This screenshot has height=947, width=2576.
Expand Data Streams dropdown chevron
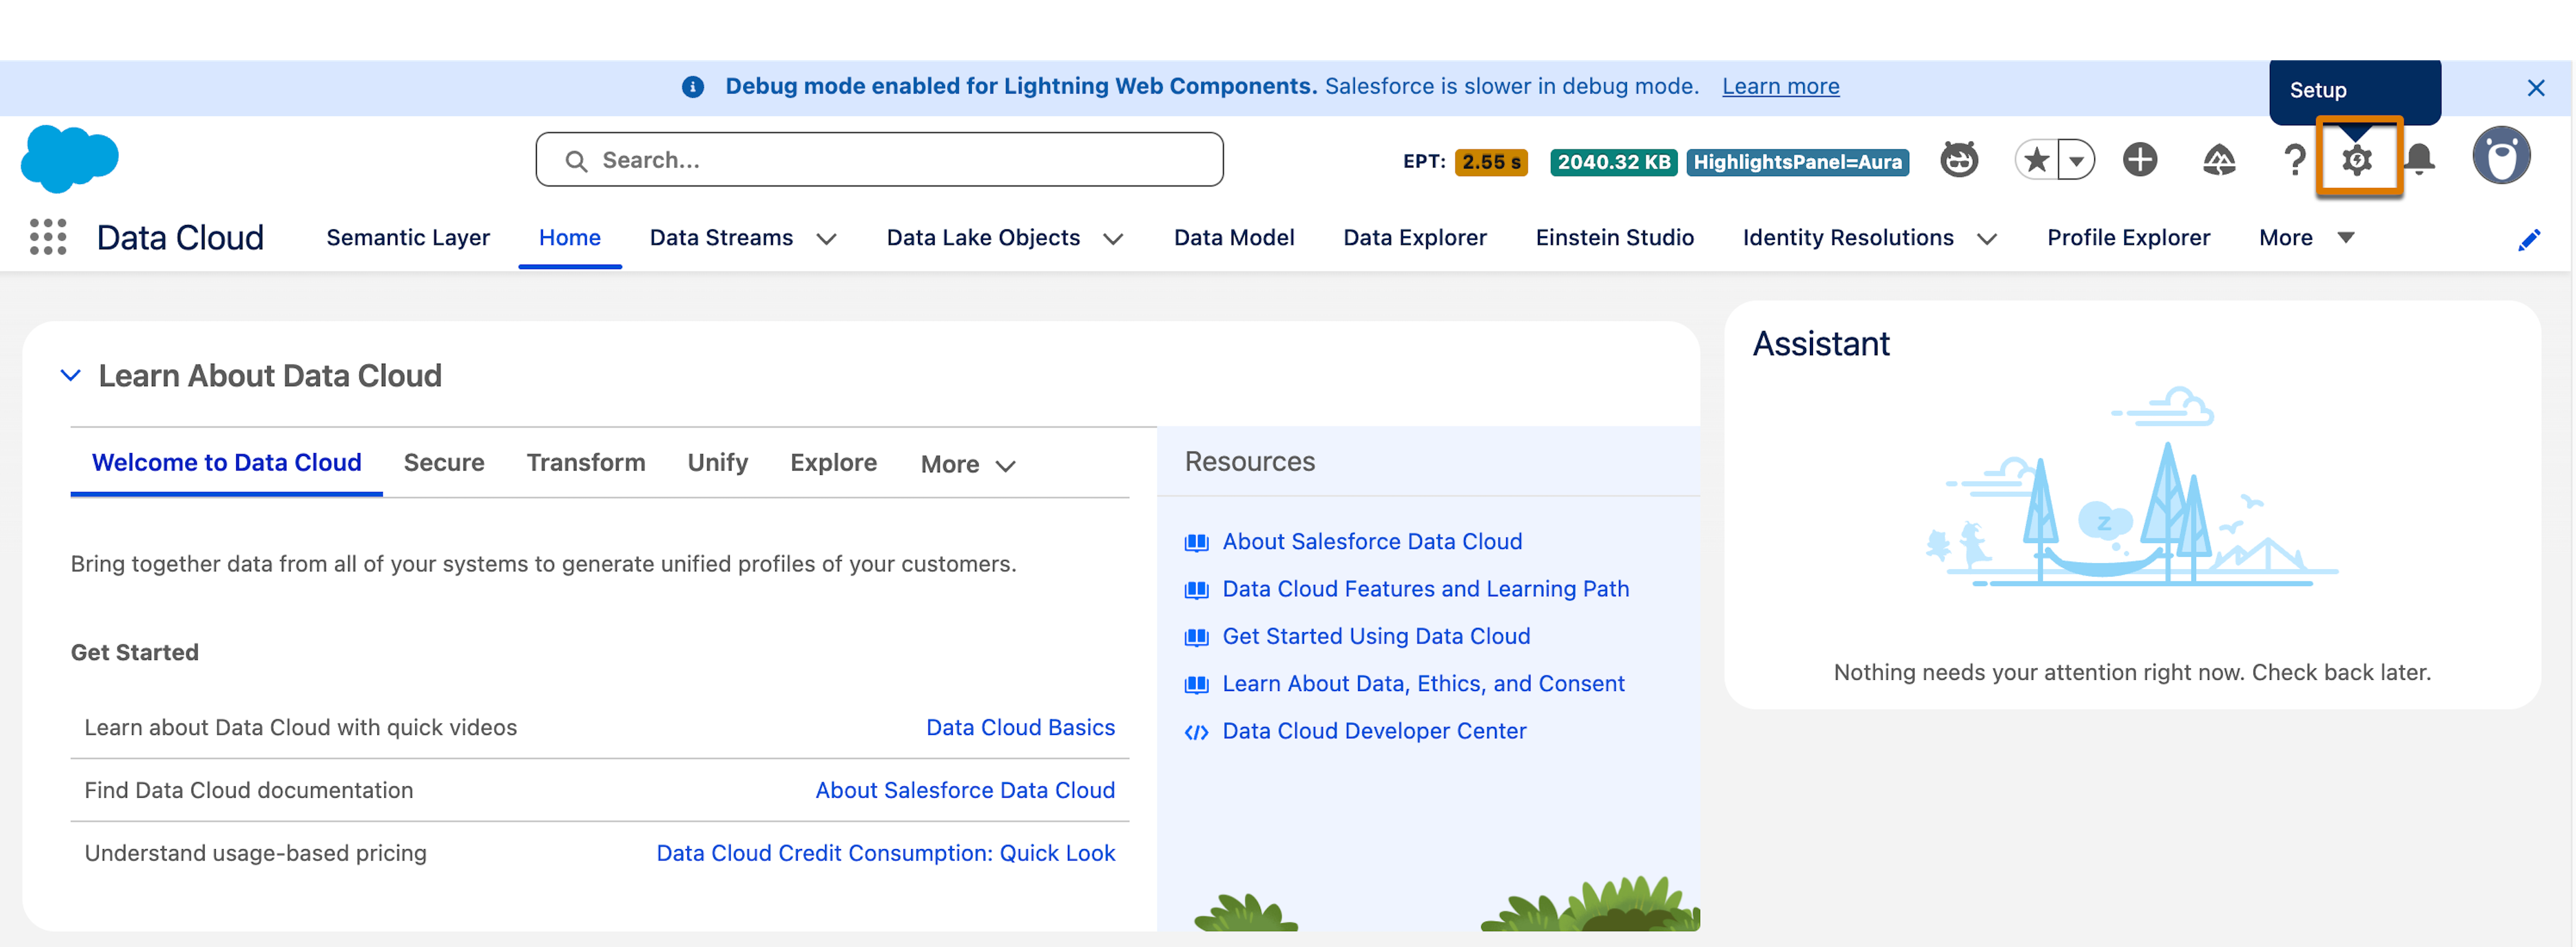tap(826, 239)
